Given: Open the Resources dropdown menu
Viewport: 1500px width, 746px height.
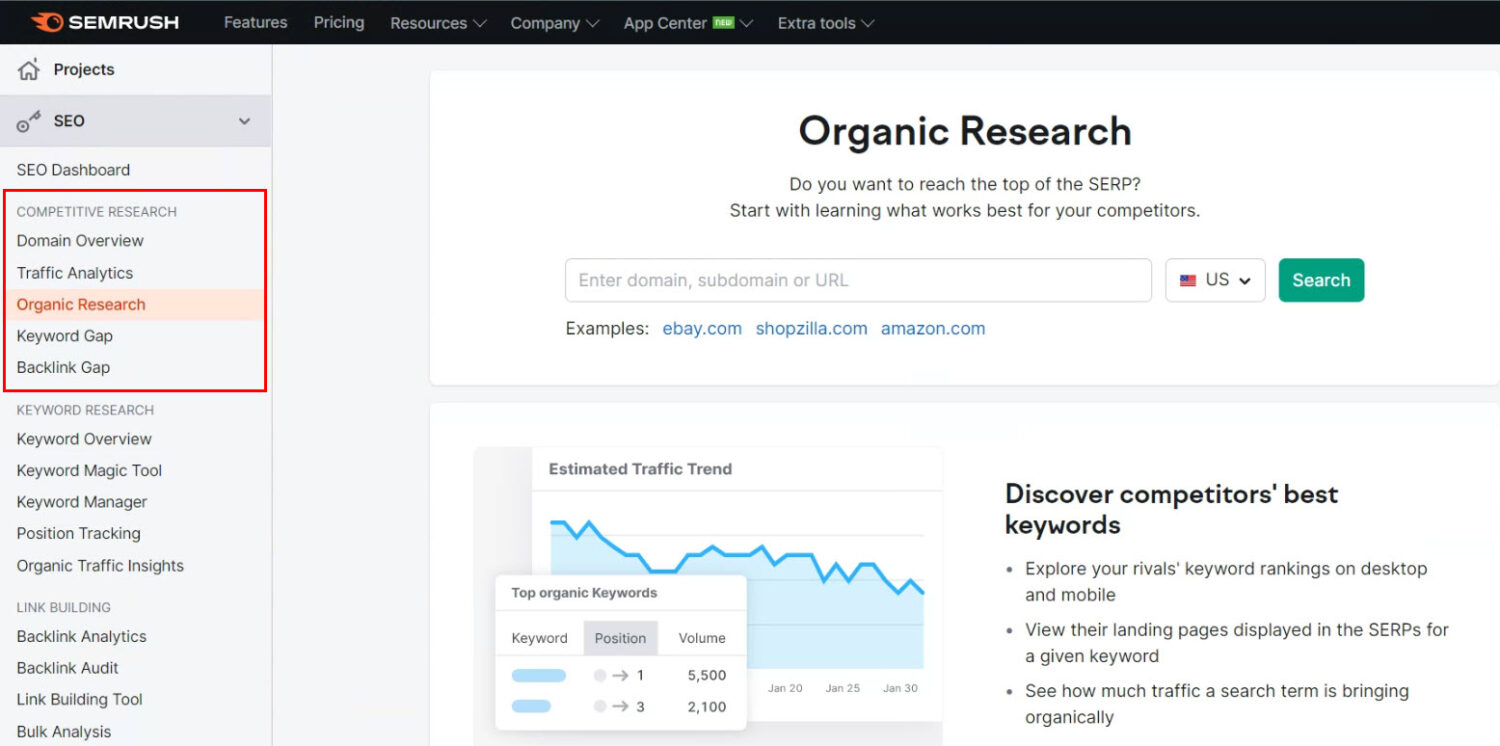Looking at the screenshot, I should 438,23.
